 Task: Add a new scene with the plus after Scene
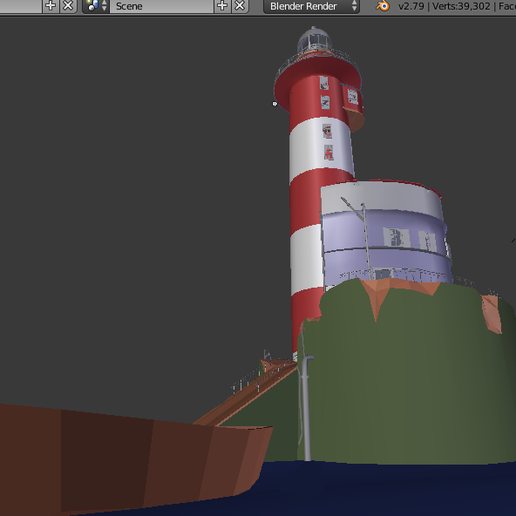click(222, 6)
